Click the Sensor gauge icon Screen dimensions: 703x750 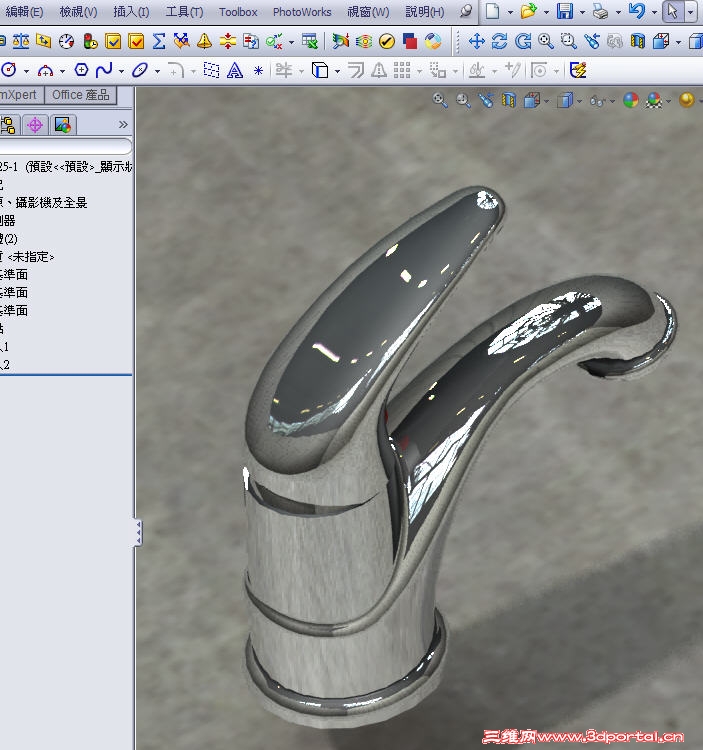(66, 42)
